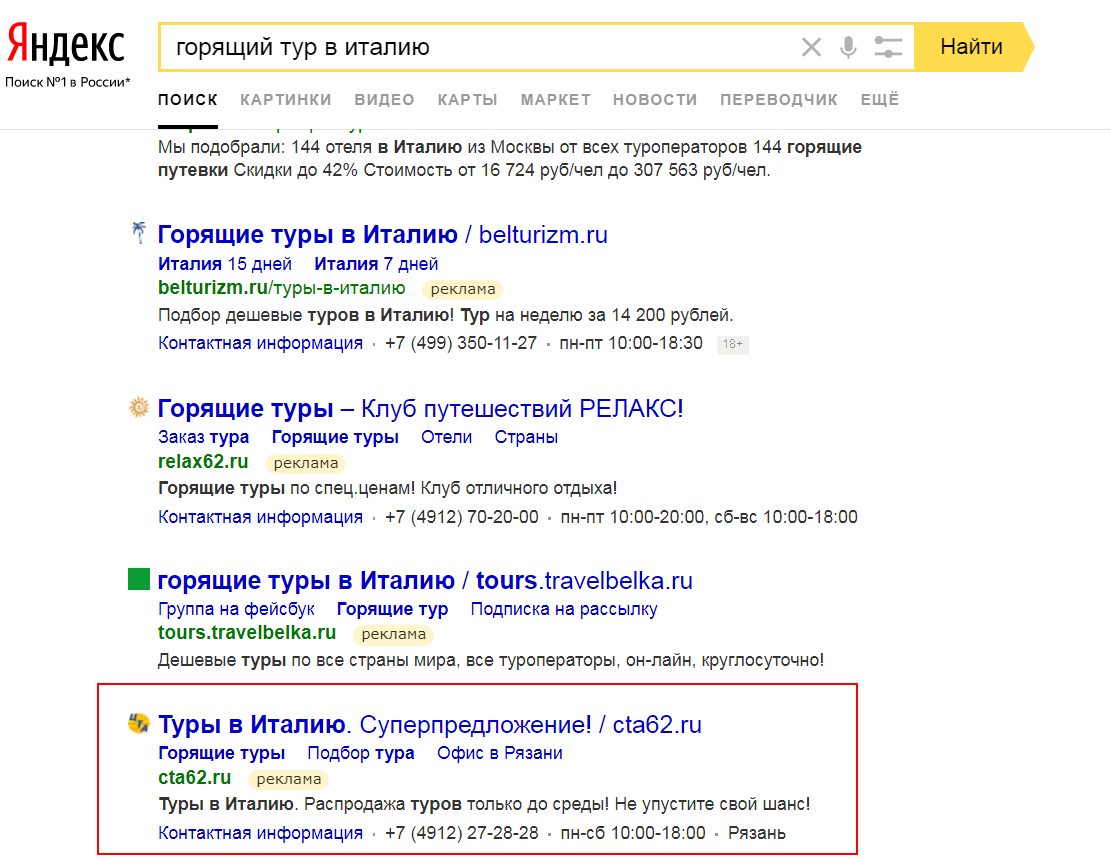Click the 'реклама' label beside belturizm.ru URL
The width and height of the screenshot is (1111, 859).
click(x=463, y=289)
